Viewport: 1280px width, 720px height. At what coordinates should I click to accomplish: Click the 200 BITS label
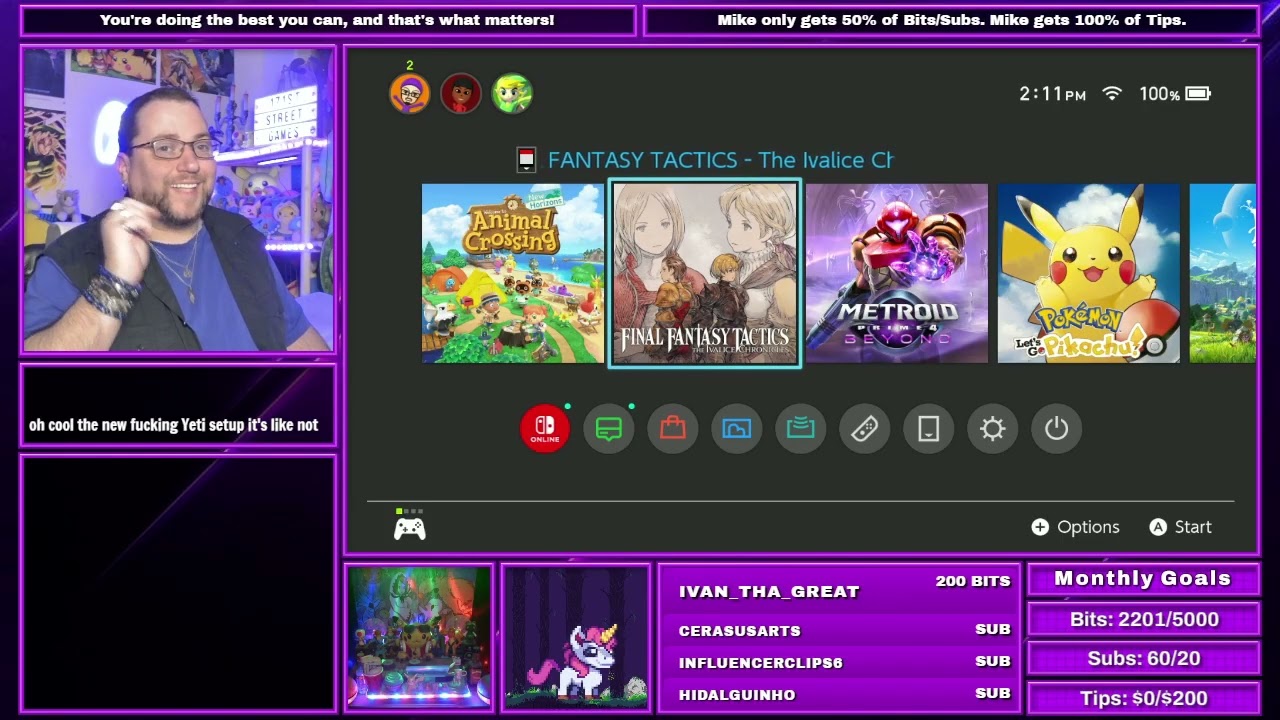click(x=973, y=581)
